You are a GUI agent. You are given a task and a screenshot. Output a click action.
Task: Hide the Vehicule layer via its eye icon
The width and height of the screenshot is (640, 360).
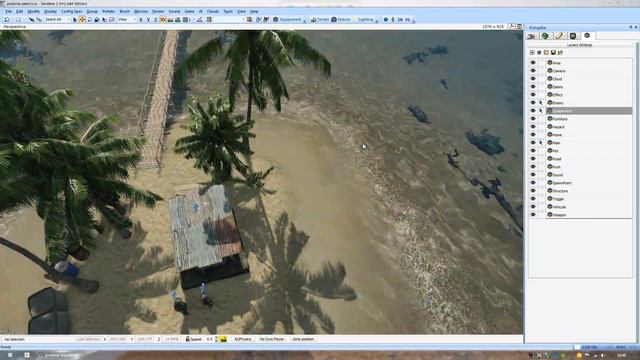(533, 207)
